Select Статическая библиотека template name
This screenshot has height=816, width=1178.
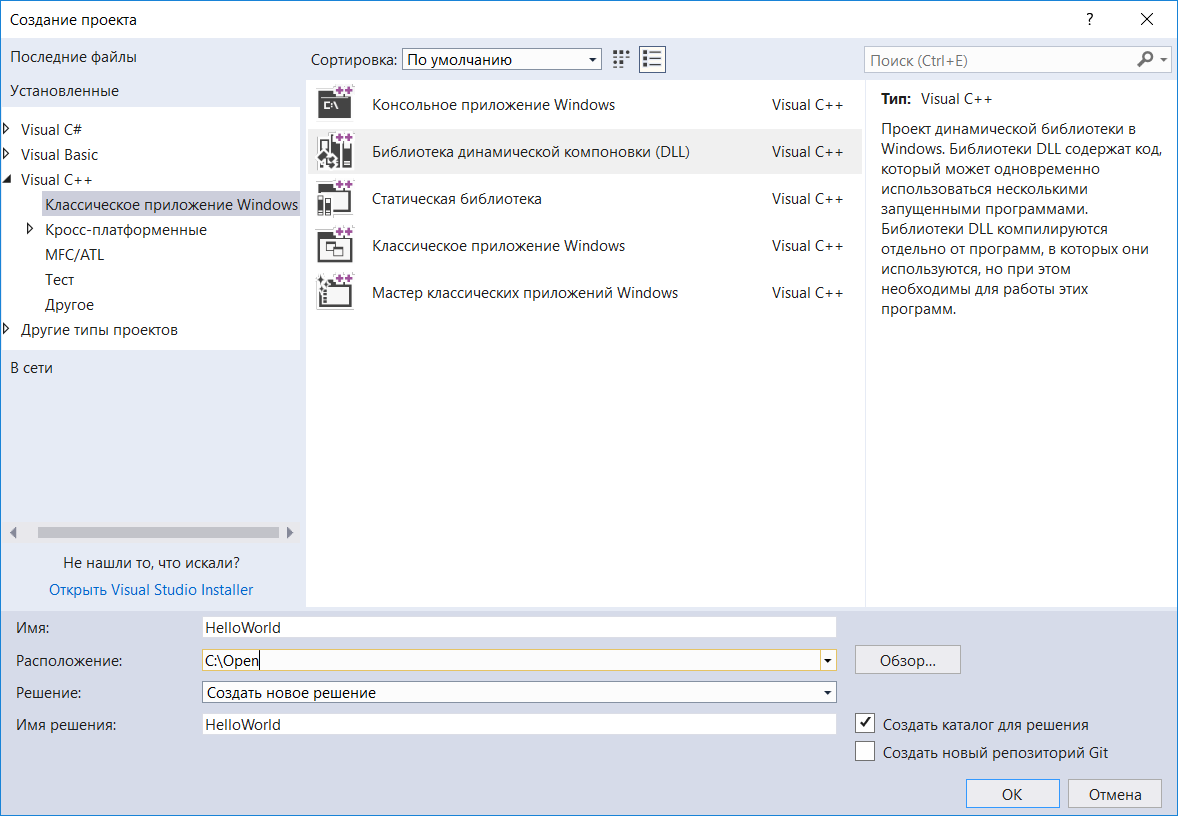coord(457,199)
